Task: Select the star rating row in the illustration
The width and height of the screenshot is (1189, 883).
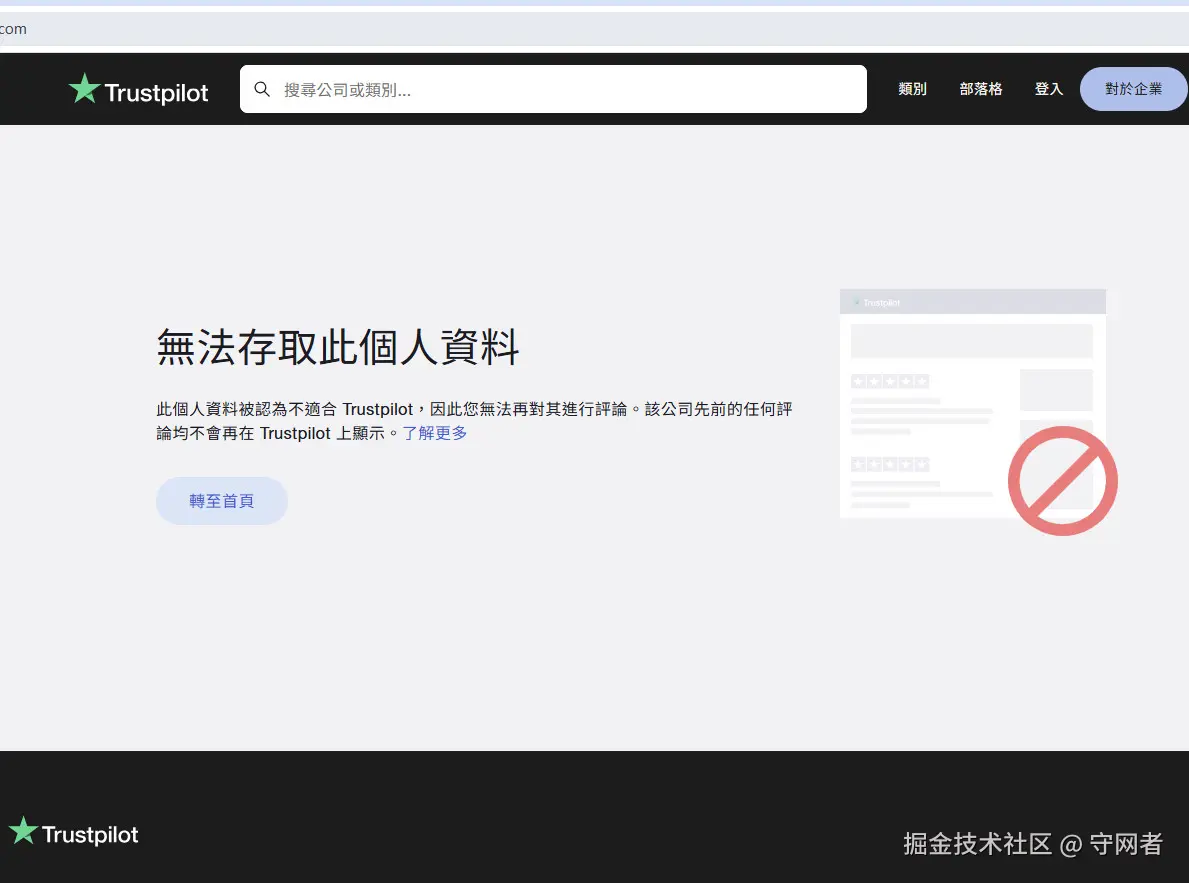Action: pyautogui.click(x=890, y=381)
